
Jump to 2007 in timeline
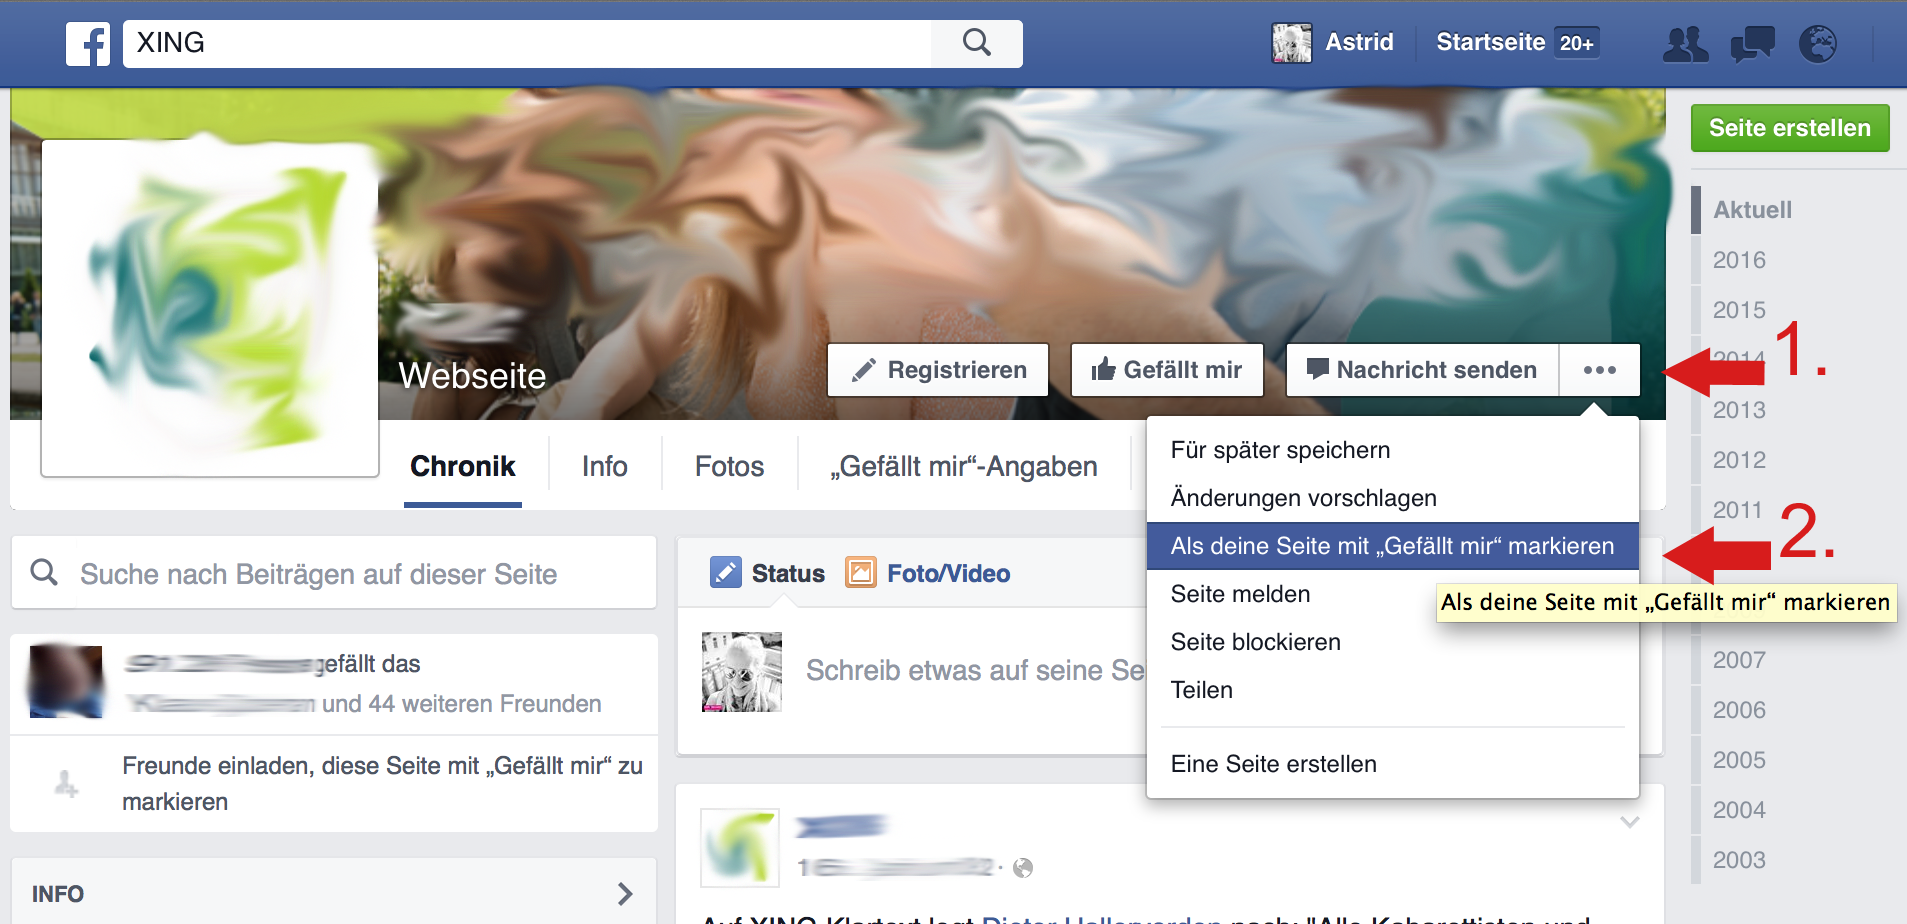point(1739,660)
